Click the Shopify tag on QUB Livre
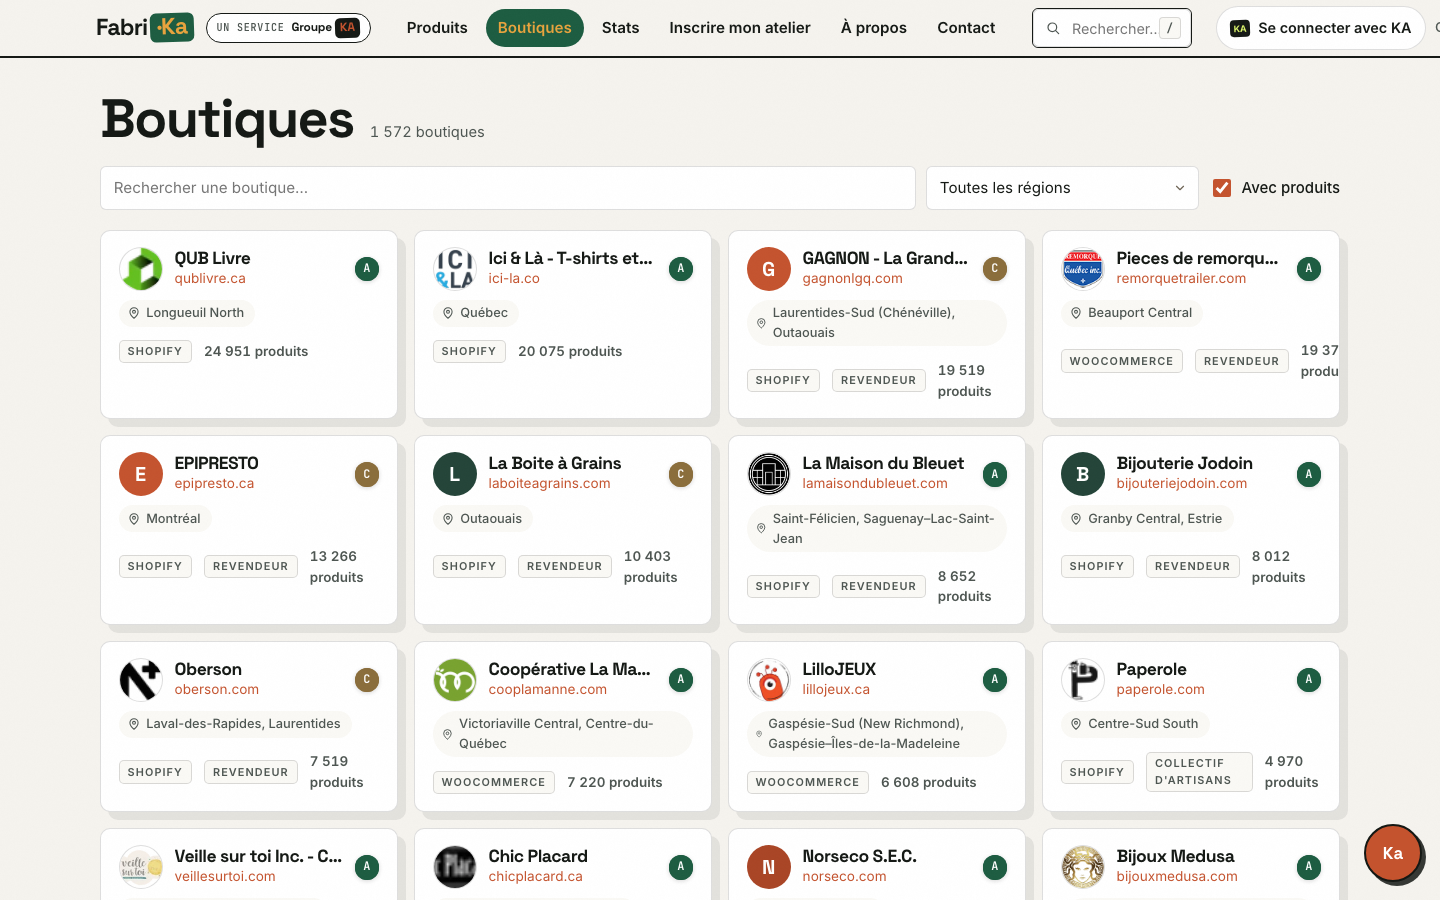1440x900 pixels. click(x=155, y=352)
